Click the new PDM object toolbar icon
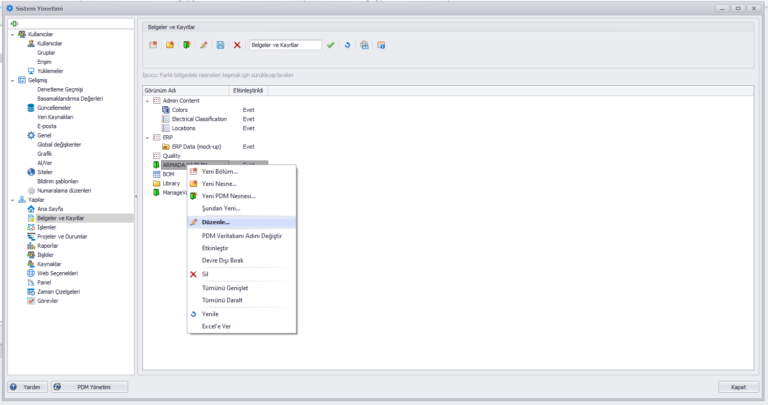Screen dimensions: 768x405 pyautogui.click(x=186, y=45)
